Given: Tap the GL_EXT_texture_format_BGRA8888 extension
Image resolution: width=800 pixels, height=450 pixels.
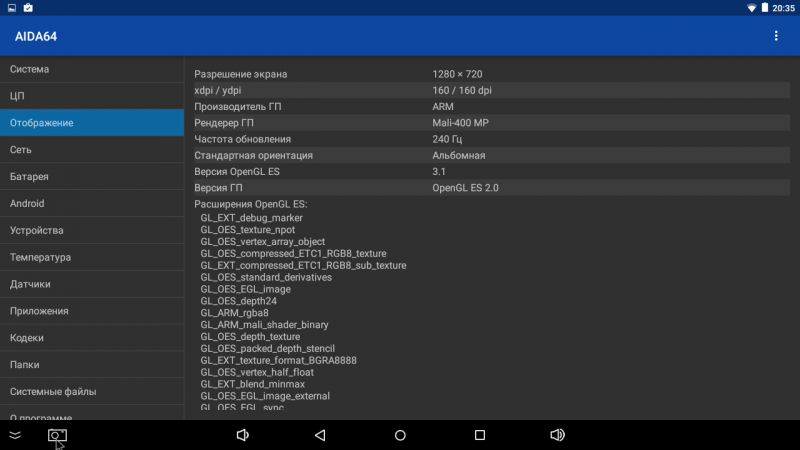Looking at the screenshot, I should [x=279, y=360].
